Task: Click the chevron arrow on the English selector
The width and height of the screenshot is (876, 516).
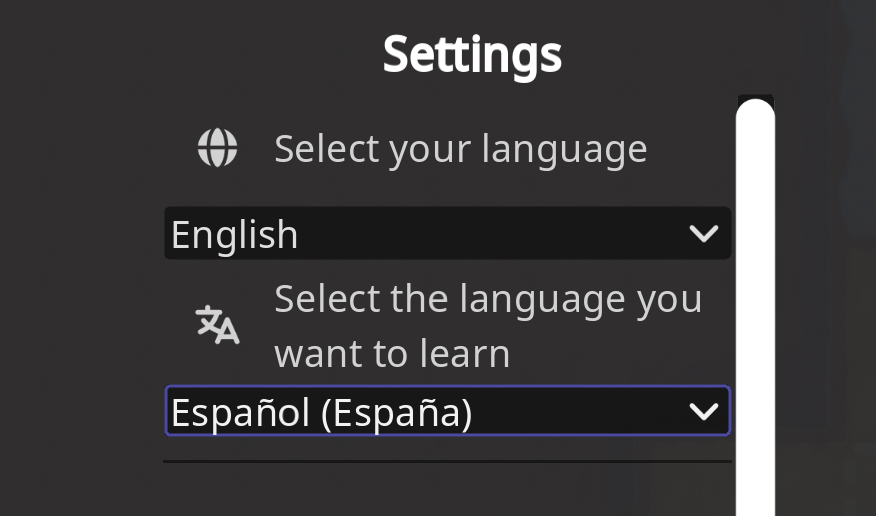Action: [x=704, y=234]
